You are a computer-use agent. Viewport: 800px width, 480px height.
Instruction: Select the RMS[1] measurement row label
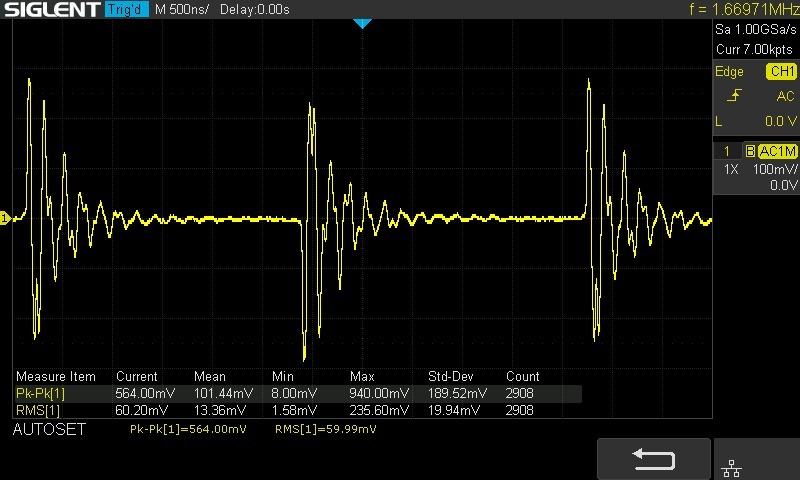pyautogui.click(x=38, y=410)
